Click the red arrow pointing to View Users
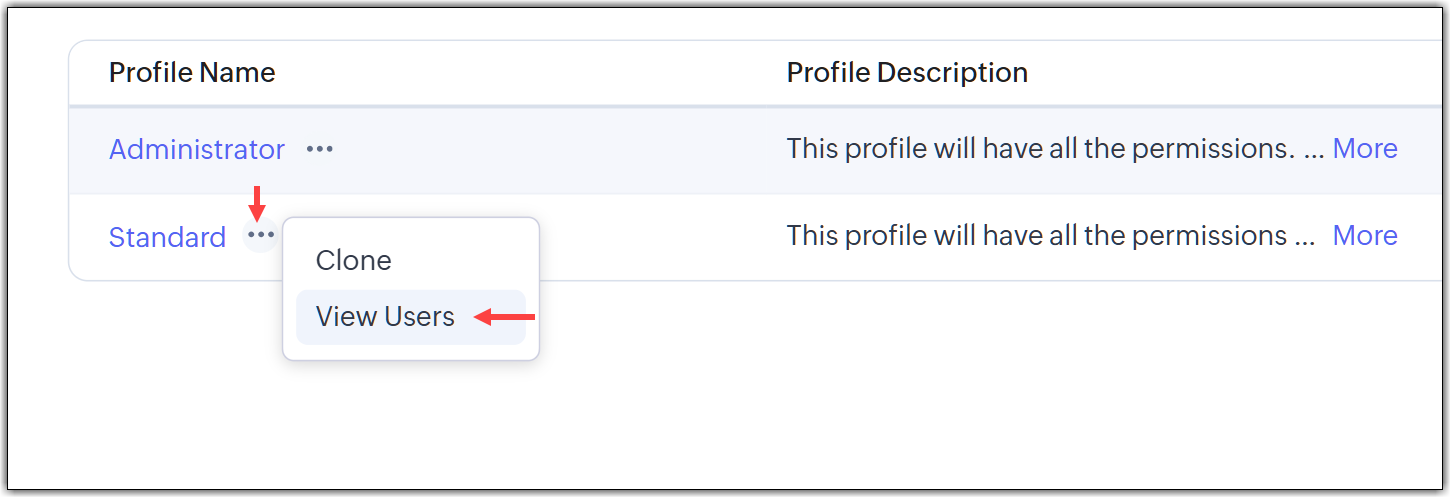Screen dimensions: 1451x498 coord(505,318)
